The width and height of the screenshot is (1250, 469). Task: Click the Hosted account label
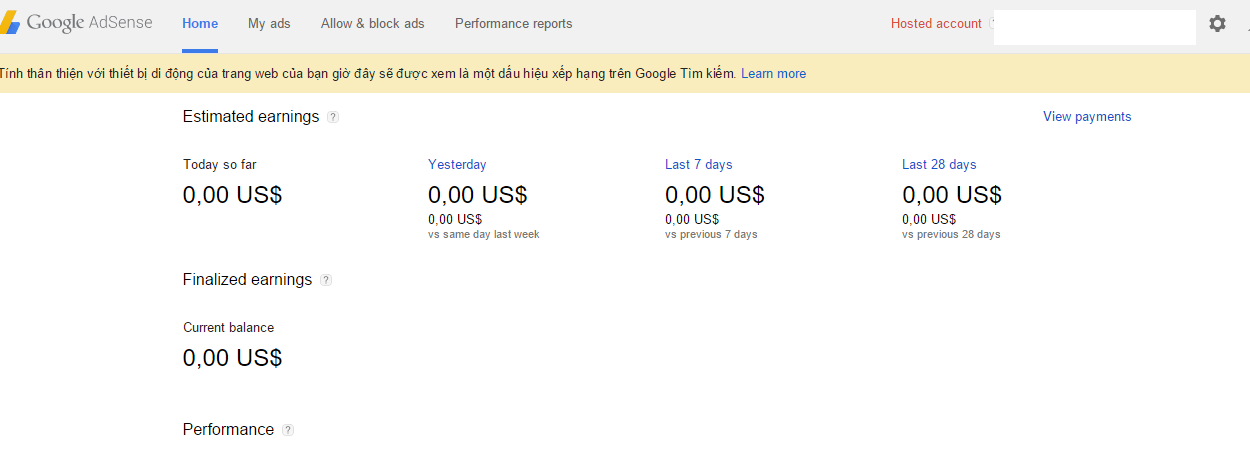click(936, 24)
